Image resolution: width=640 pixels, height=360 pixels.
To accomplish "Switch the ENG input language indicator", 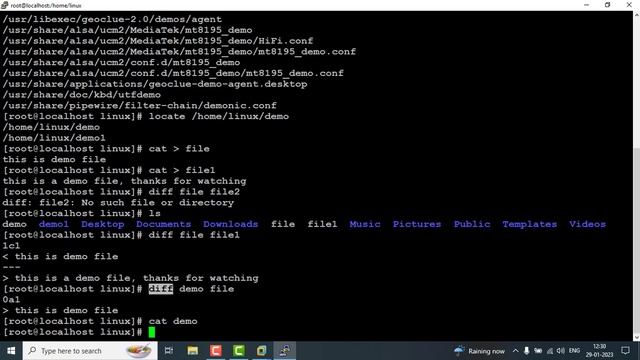I will [x=574, y=351].
